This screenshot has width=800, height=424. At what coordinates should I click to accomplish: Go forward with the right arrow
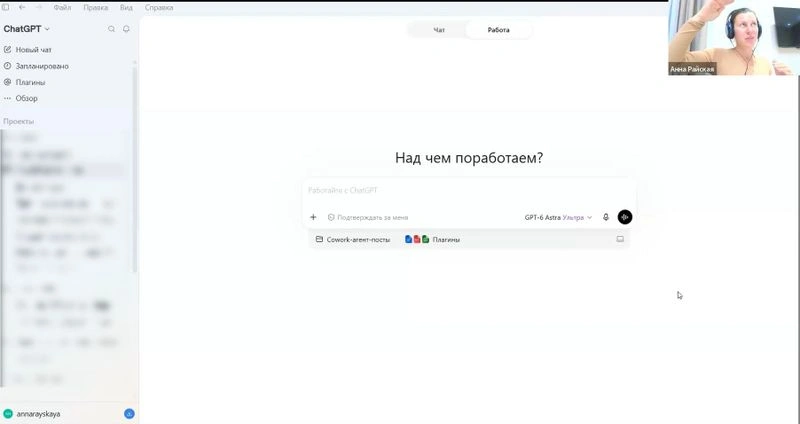coord(38,8)
